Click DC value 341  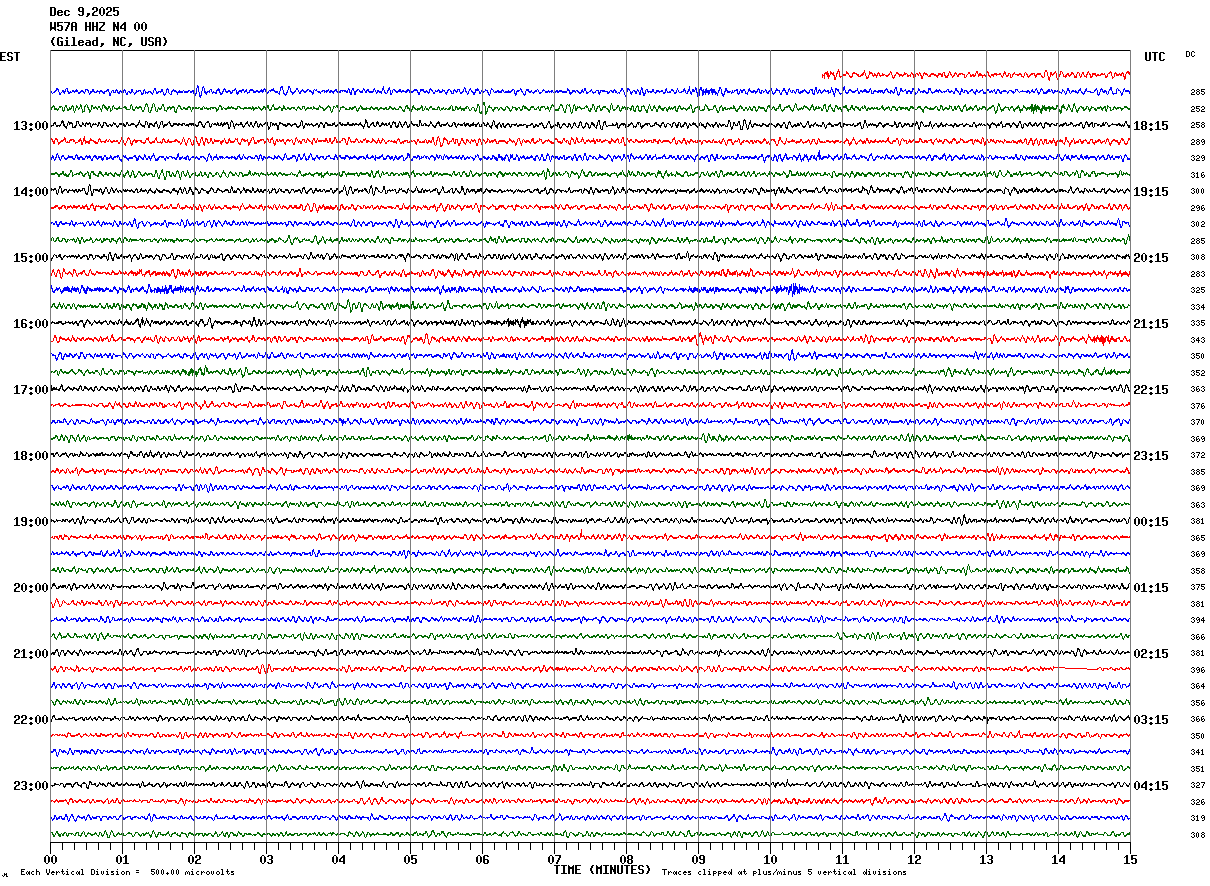click(x=1197, y=752)
